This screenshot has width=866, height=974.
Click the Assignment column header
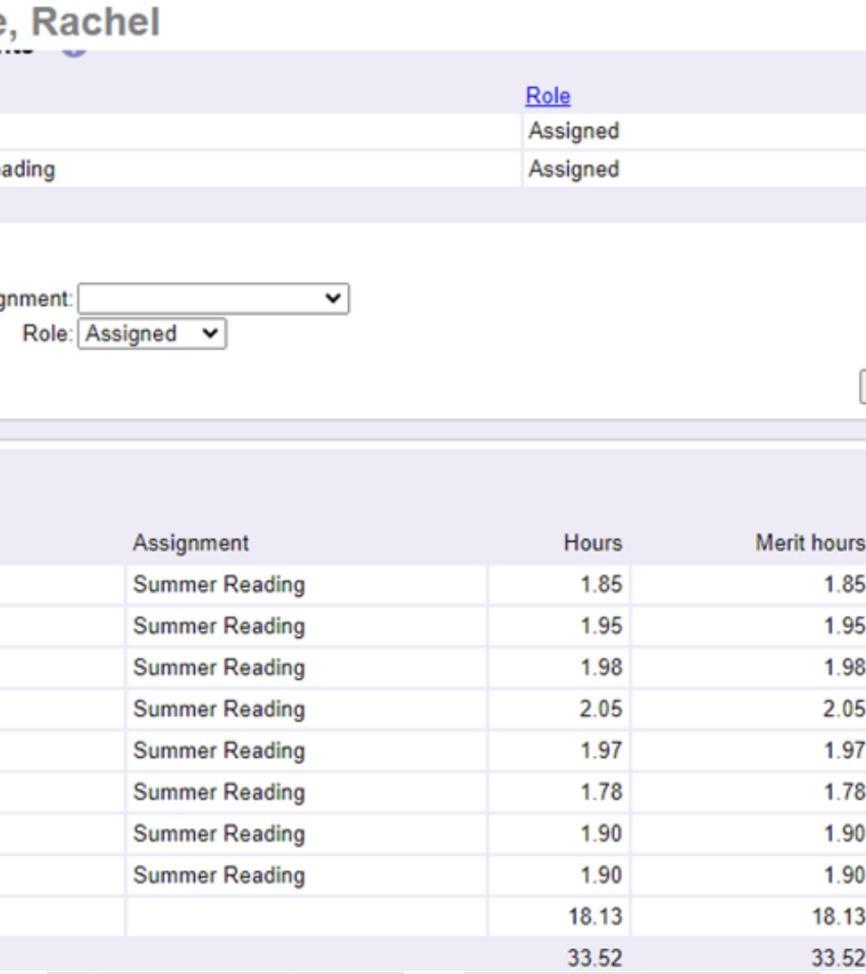(191, 543)
